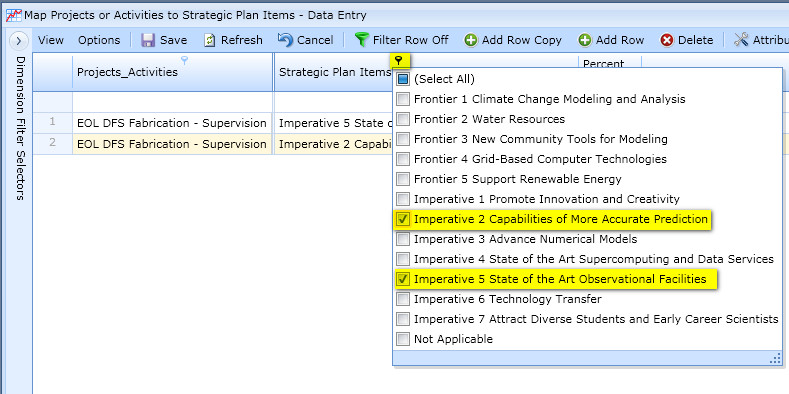Check Imperative 4 State of the Art Supercomputing
The width and height of the screenshot is (789, 394).
point(403,259)
